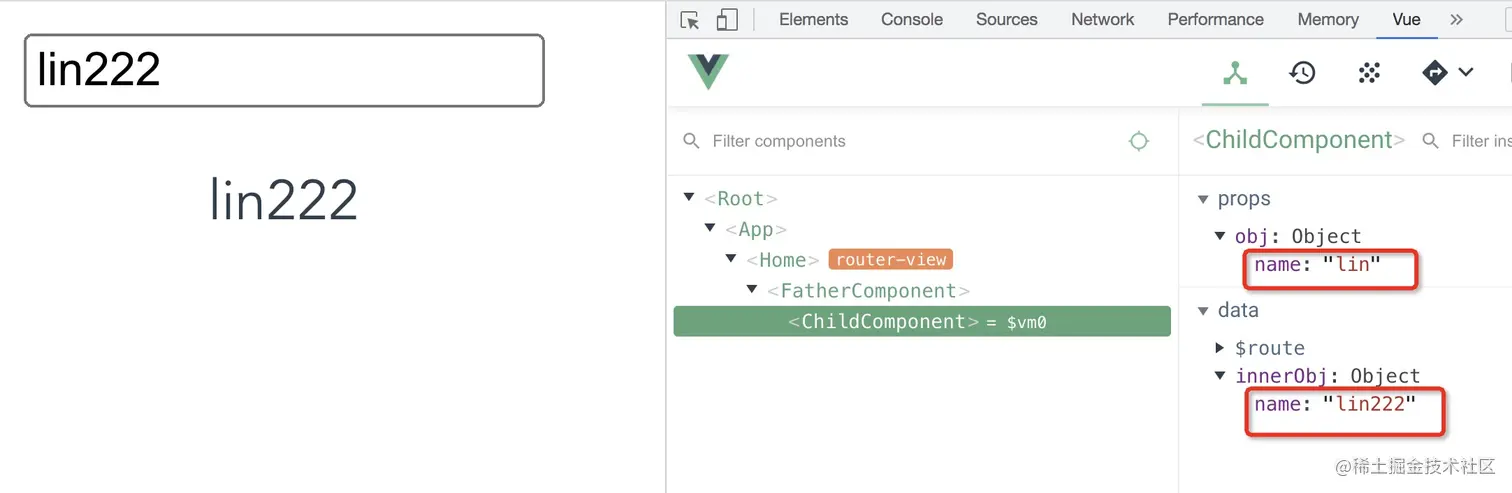The height and width of the screenshot is (493, 1512).
Task: Switch to the Network tab
Action: coord(1102,19)
